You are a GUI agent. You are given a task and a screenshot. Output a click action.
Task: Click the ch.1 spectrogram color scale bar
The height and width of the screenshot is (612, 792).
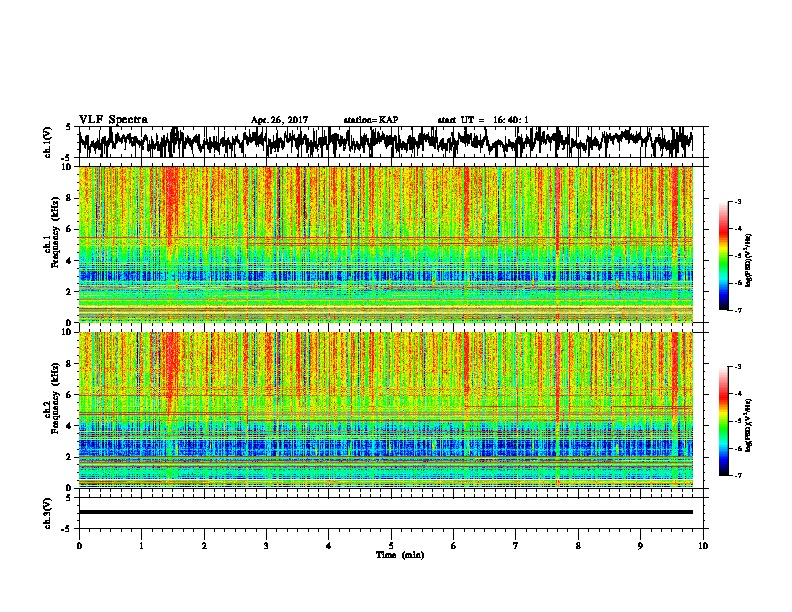pos(723,256)
